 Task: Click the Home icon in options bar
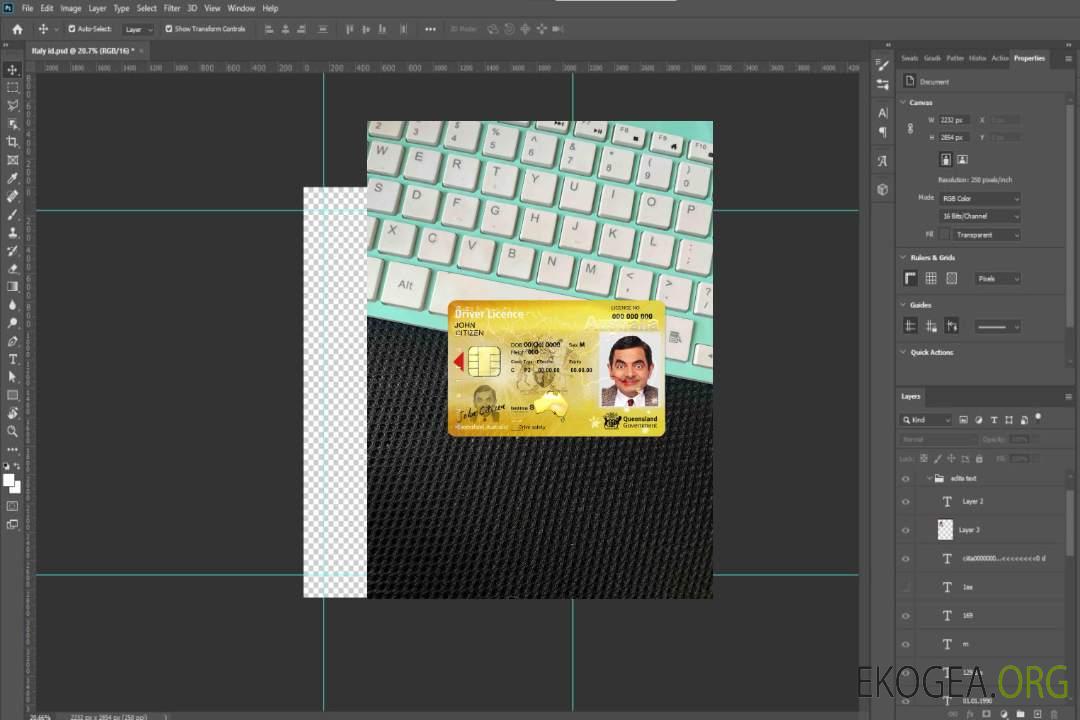[17, 29]
